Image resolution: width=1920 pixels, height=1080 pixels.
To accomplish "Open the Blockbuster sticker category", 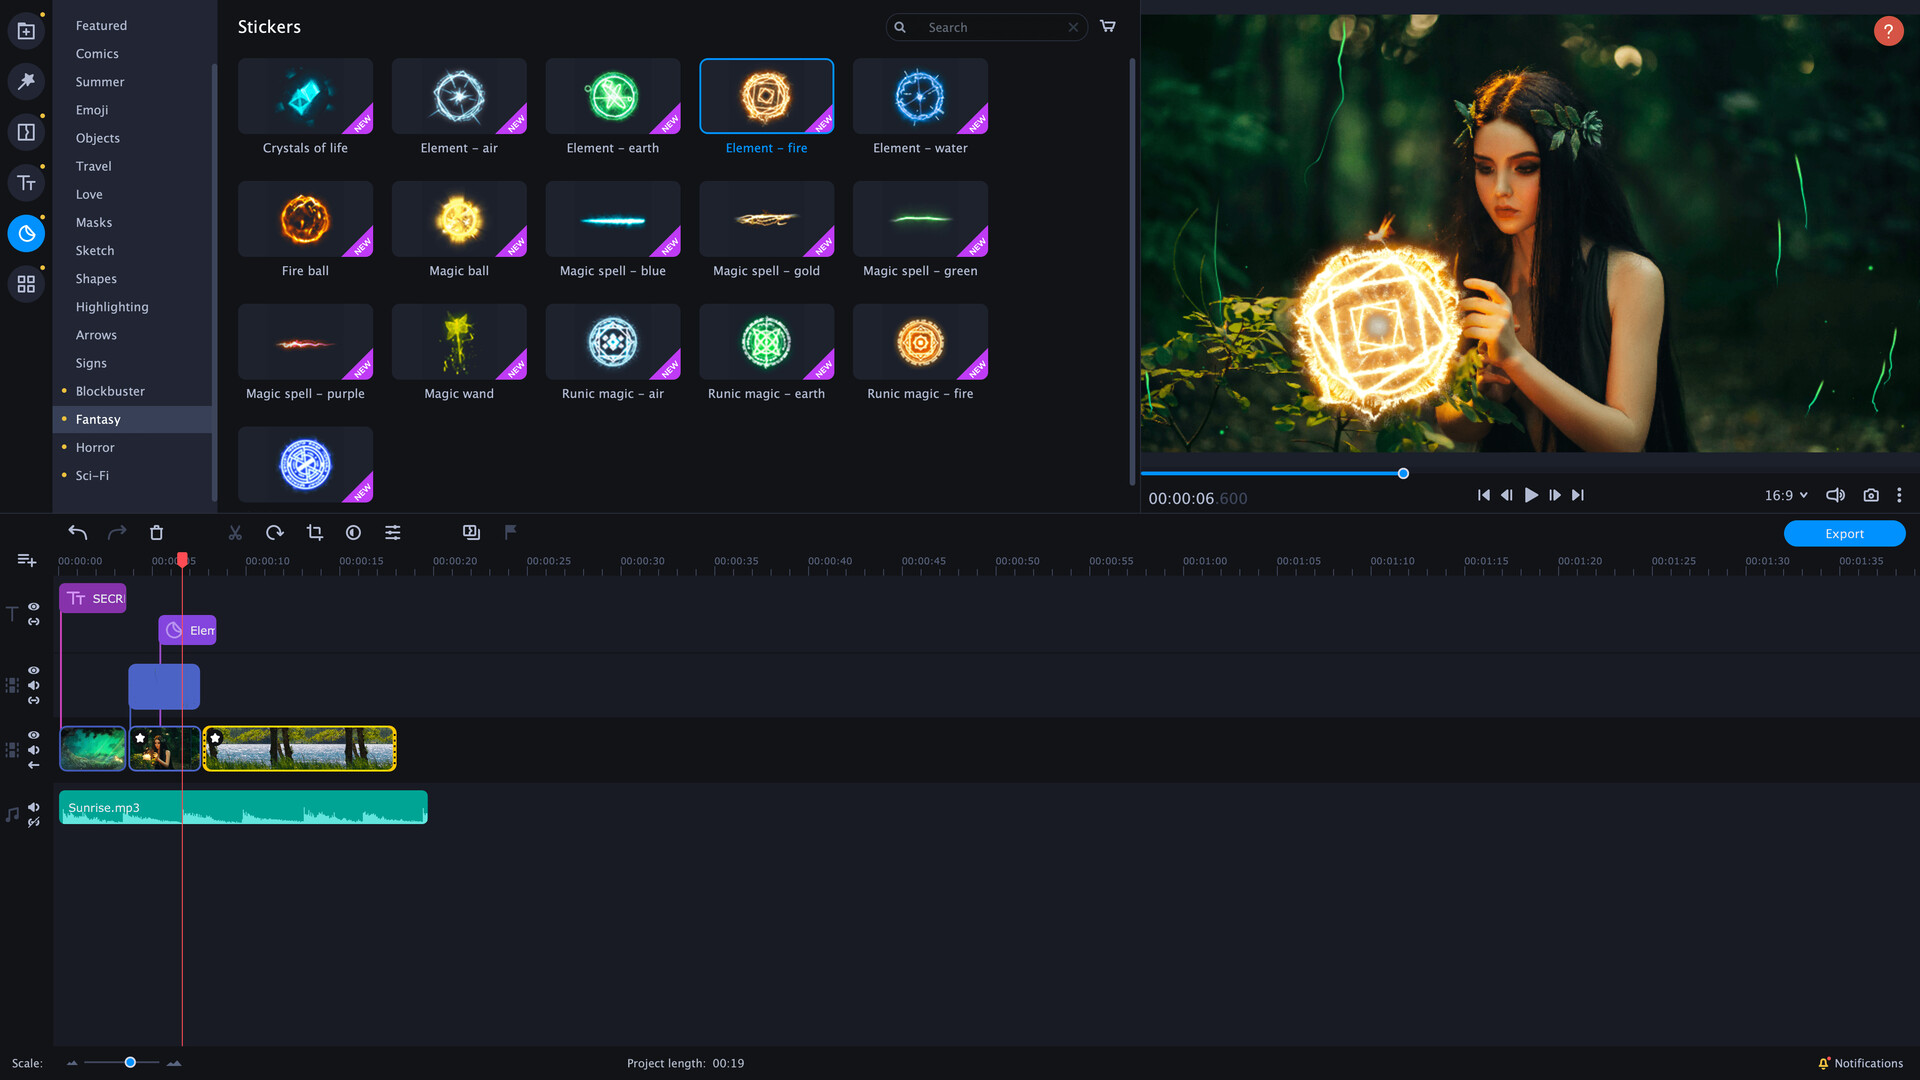I will (x=109, y=390).
